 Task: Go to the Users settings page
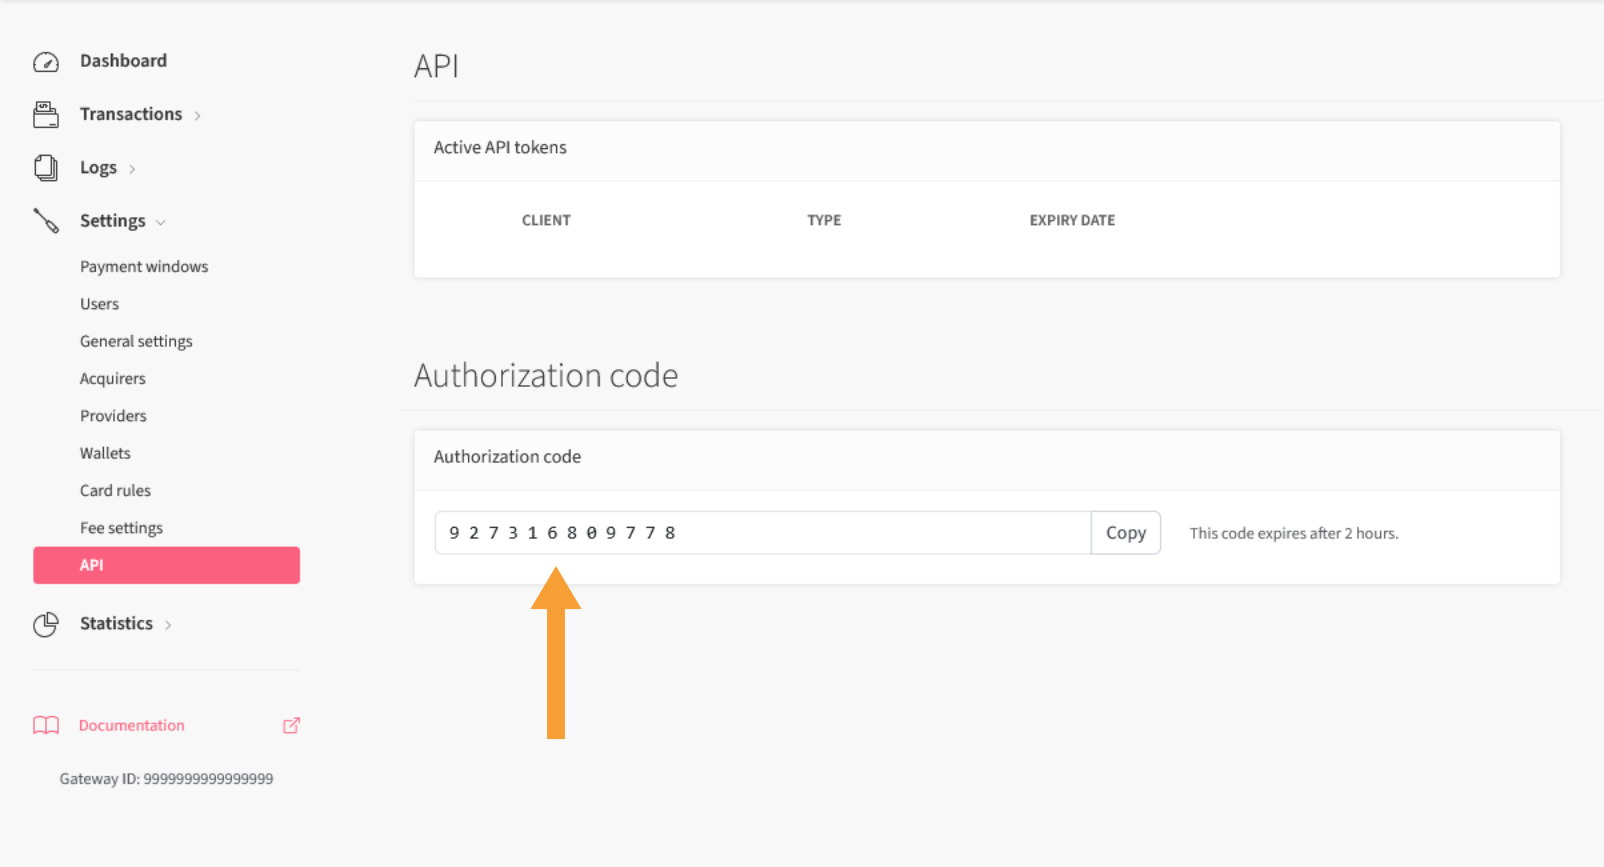point(99,304)
